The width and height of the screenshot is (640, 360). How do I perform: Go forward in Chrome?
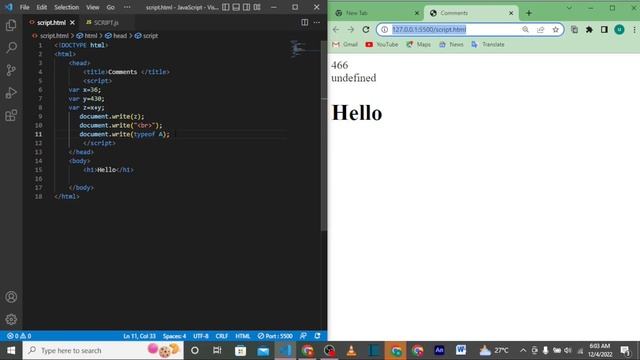[x=351, y=29]
